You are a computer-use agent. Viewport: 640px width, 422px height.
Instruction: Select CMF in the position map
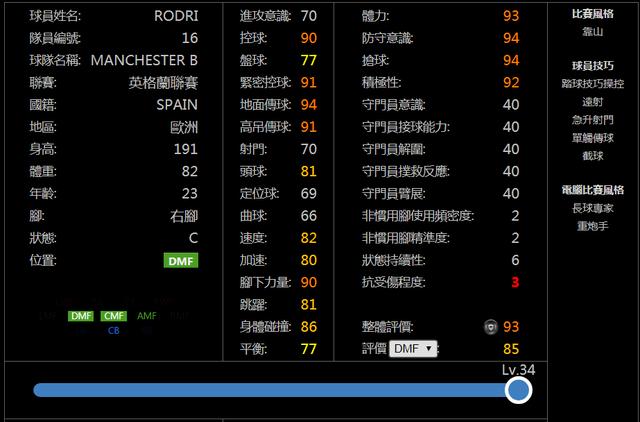113,316
